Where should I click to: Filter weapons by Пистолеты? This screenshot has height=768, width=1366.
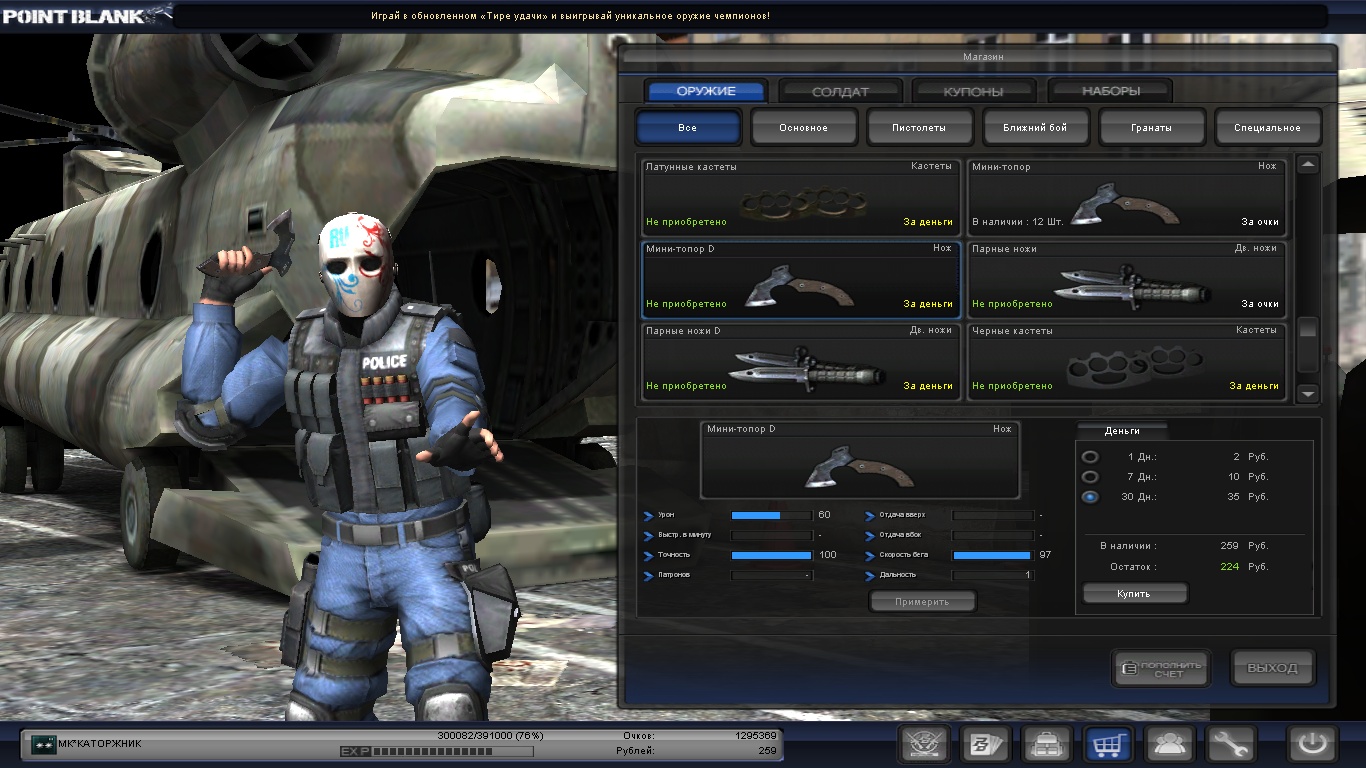tap(920, 128)
